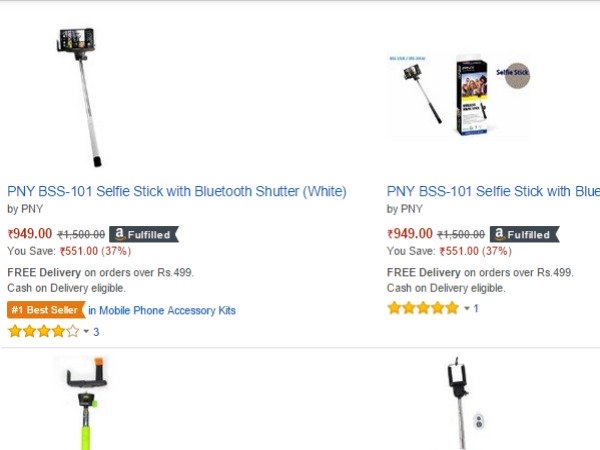
Task: Click the four-star rating of first product
Action: pyautogui.click(x=43, y=331)
